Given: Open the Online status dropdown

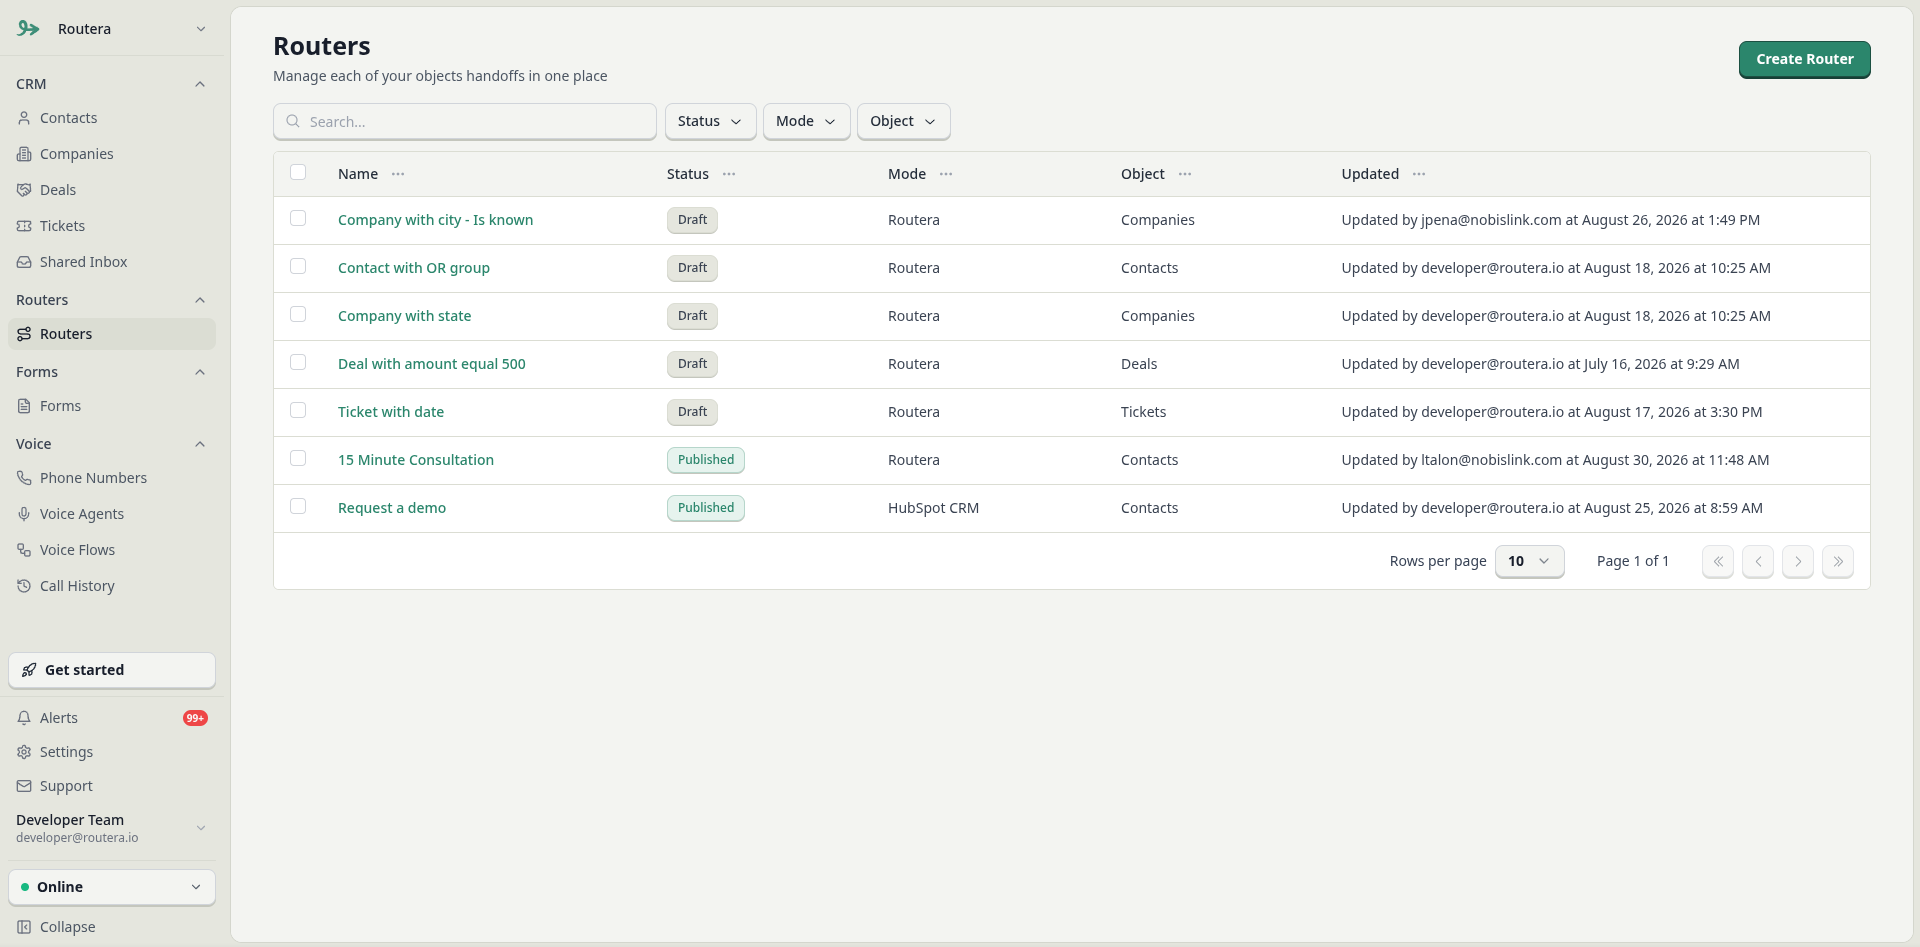Looking at the screenshot, I should coord(112,887).
